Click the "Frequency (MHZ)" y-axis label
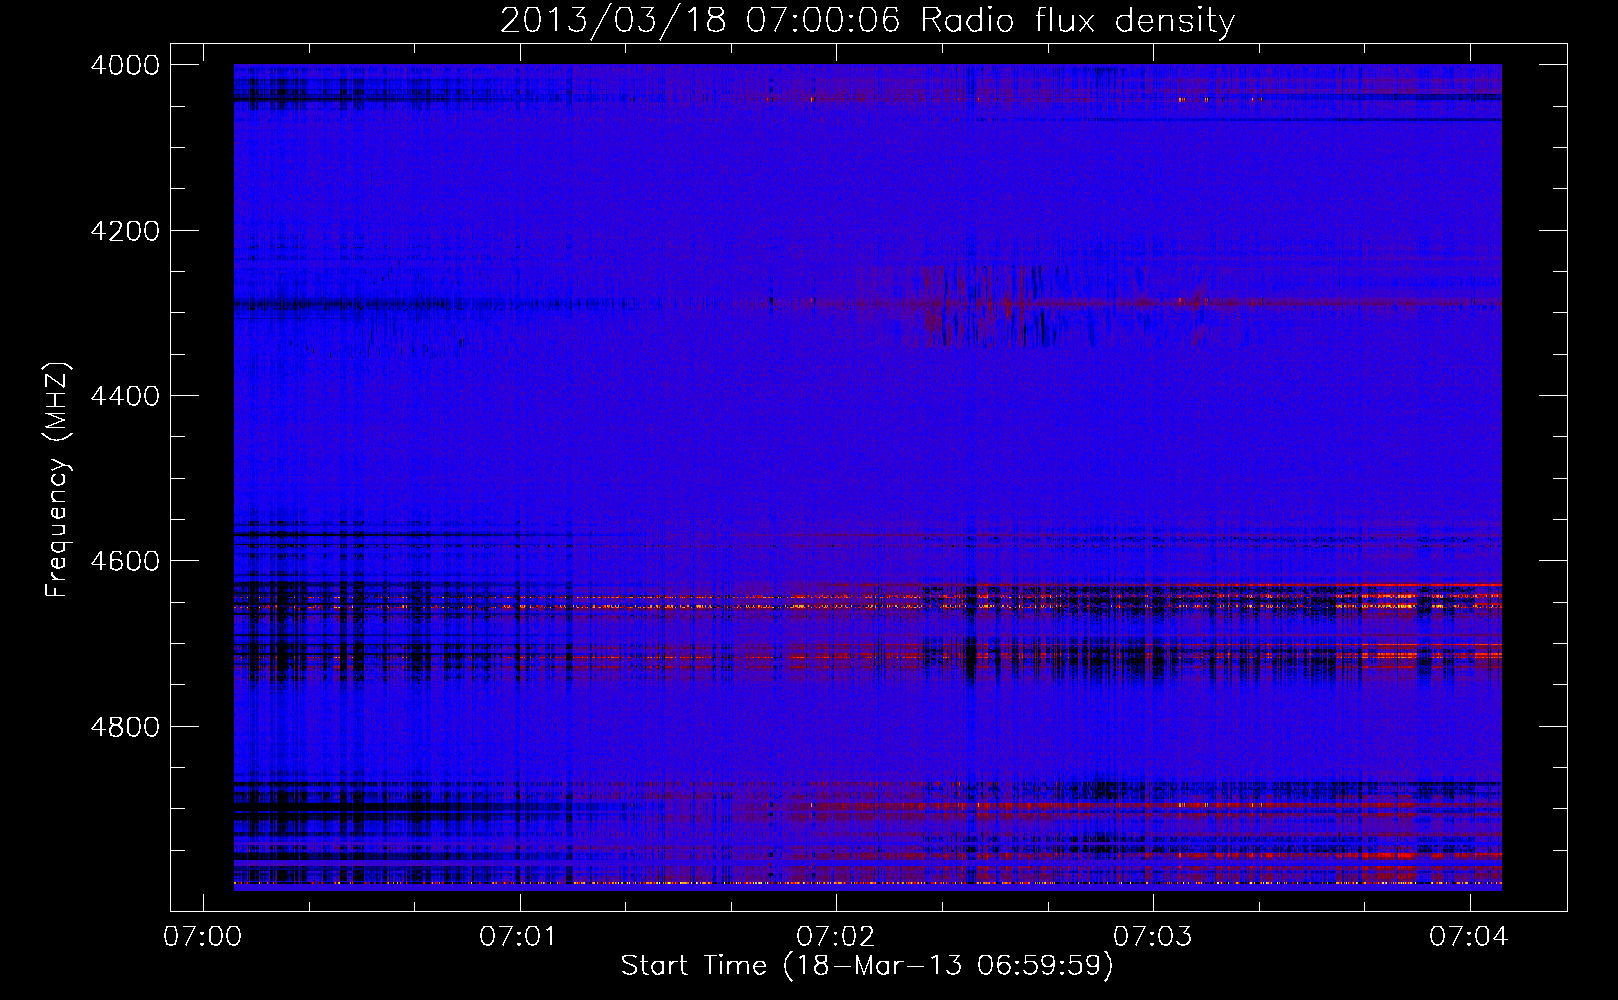Image resolution: width=1618 pixels, height=1000 pixels. click(58, 481)
